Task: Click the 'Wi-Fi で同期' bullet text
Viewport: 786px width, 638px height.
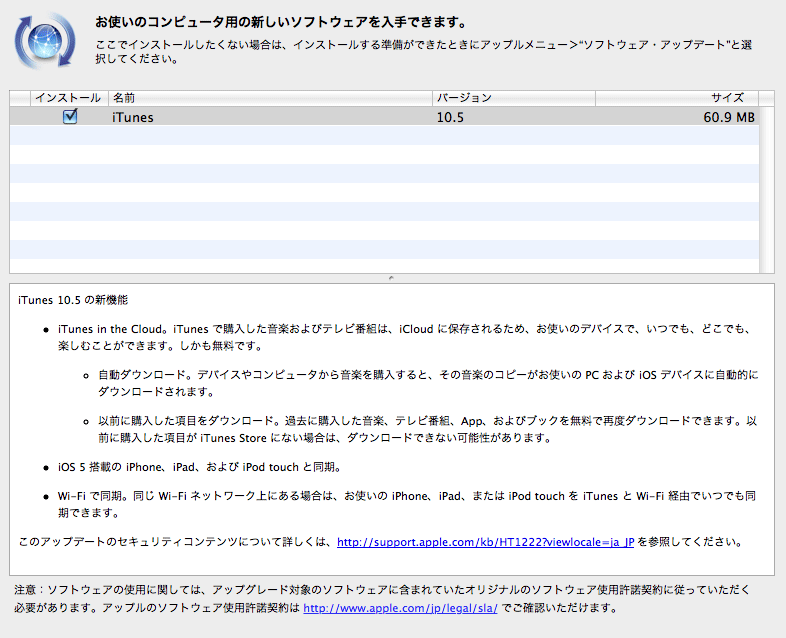Action: (x=407, y=504)
